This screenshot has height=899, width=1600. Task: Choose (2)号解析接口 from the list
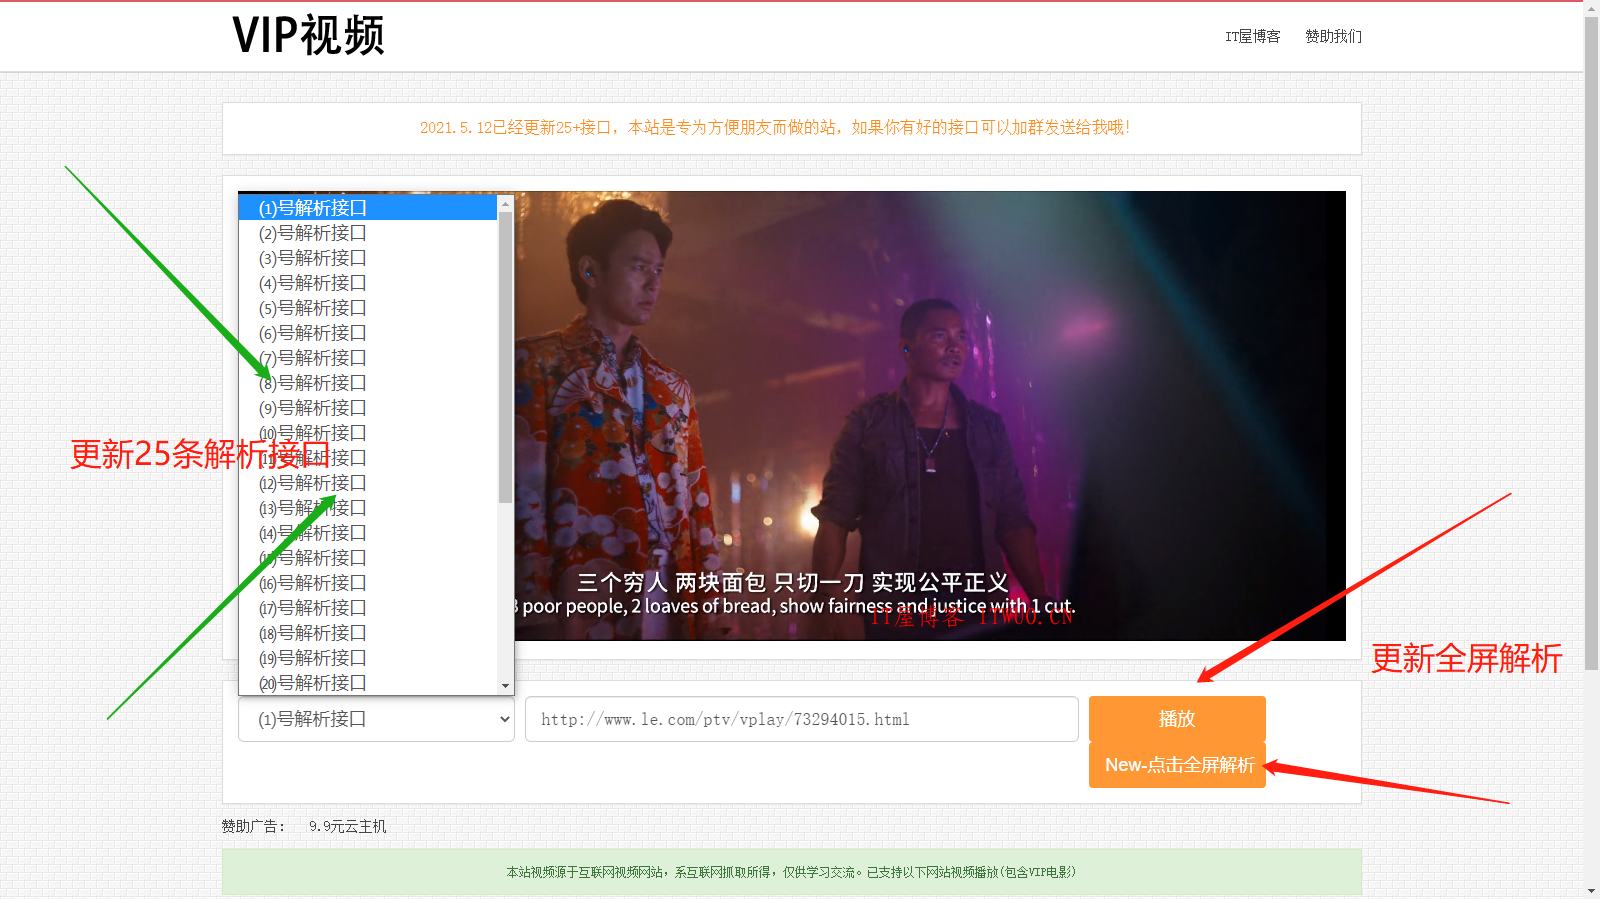[368, 233]
